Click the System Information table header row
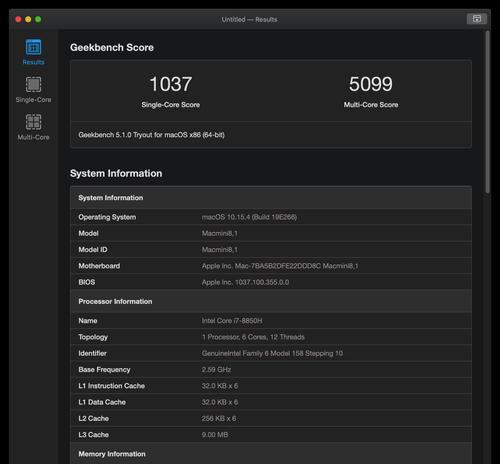The image size is (500, 464). 271,198
